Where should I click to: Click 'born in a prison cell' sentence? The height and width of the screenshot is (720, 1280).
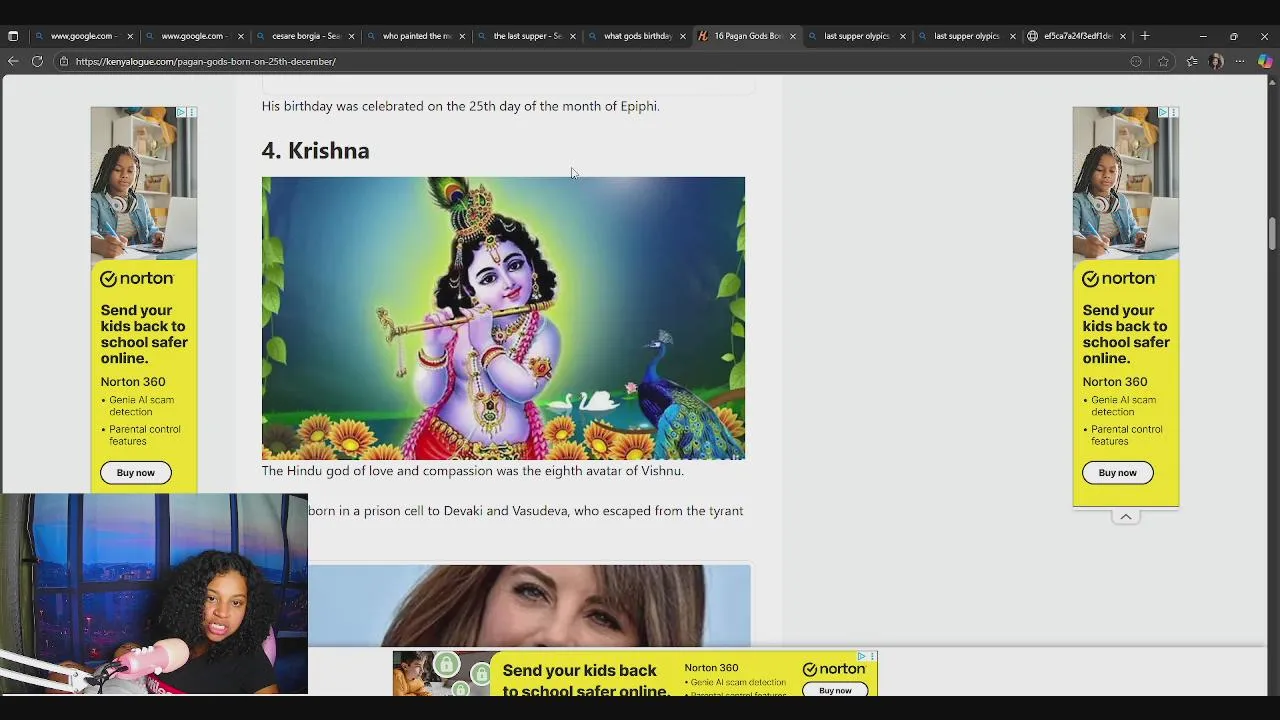(525, 511)
